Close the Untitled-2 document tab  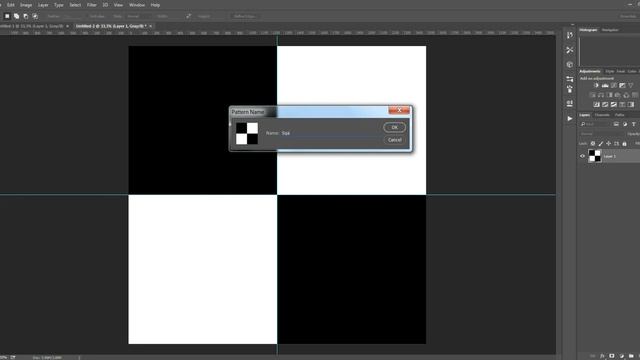pyautogui.click(x=151, y=26)
